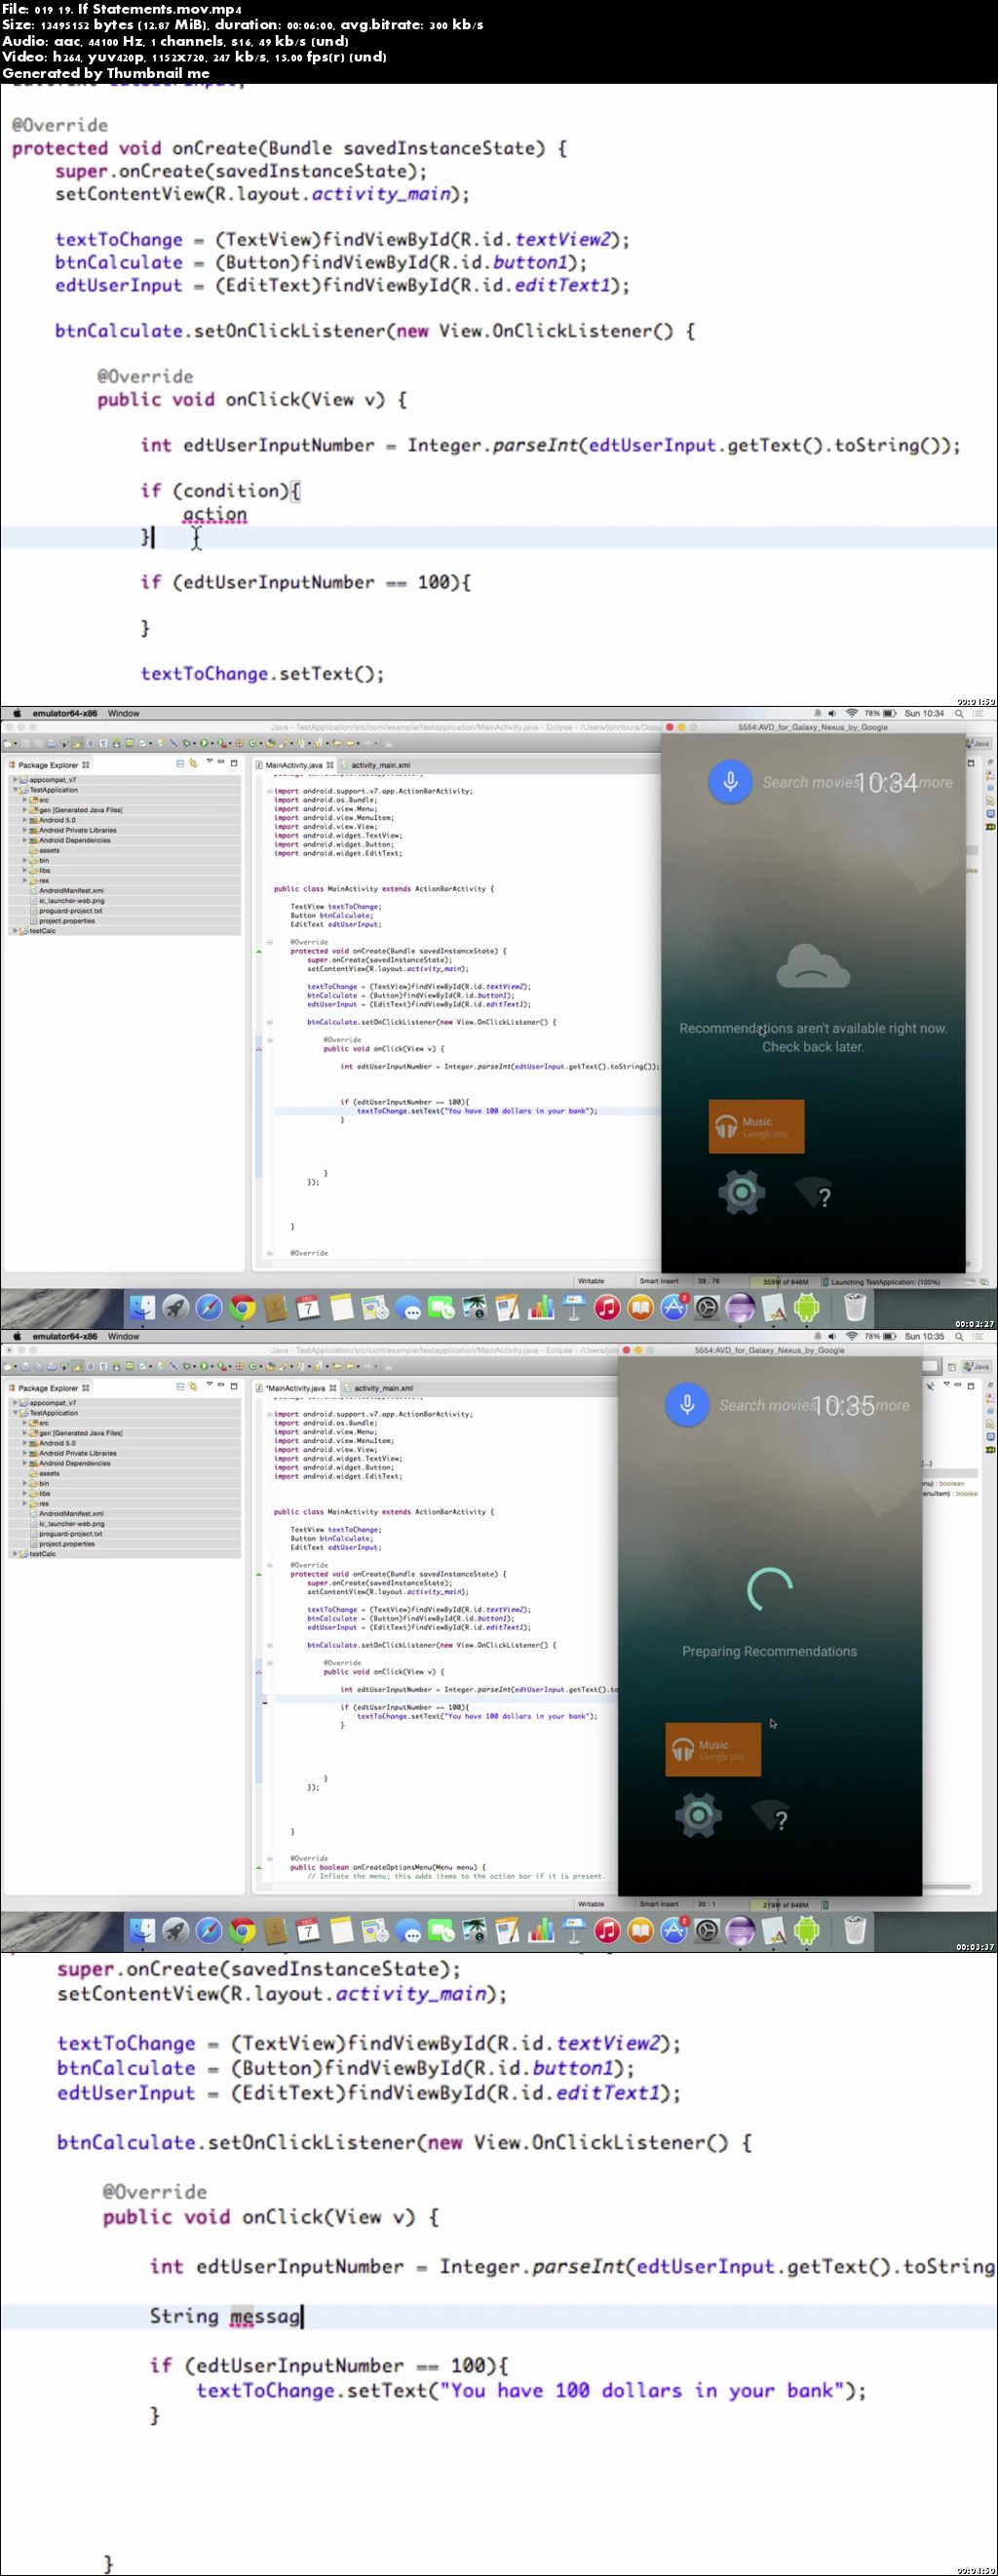This screenshot has height=2576, width=998.
Task: Click Link with Editor icon in 10:34 Package Explorer
Action: 193,763
